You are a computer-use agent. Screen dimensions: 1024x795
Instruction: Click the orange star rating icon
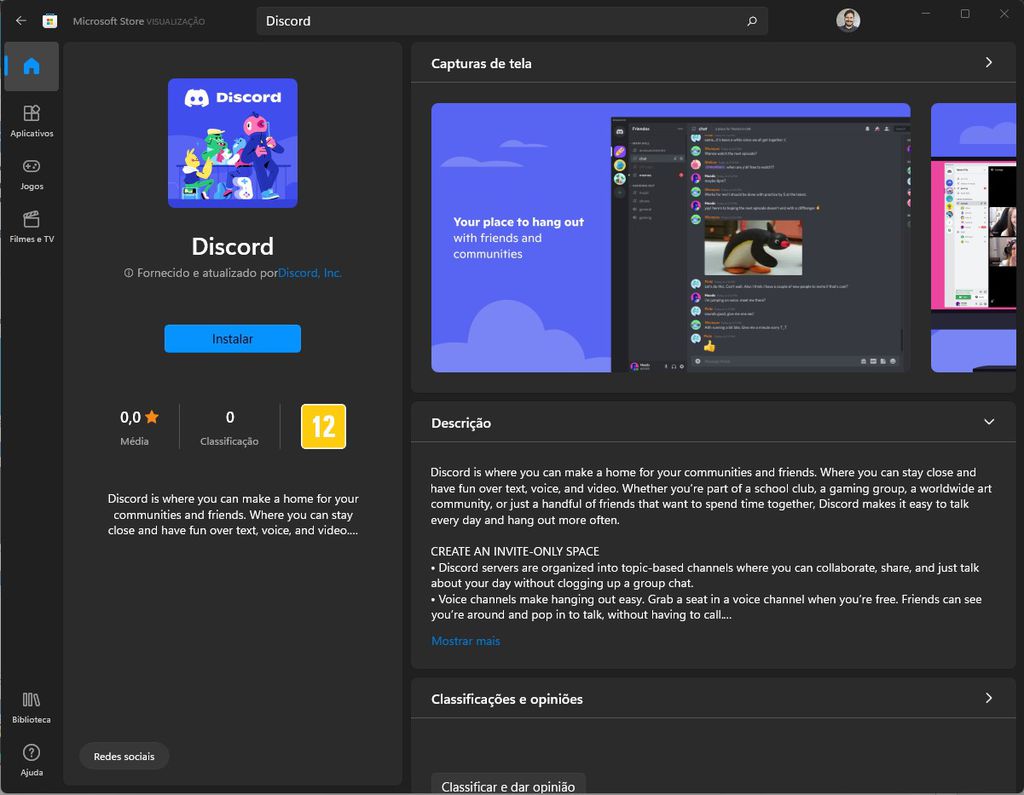pos(152,417)
